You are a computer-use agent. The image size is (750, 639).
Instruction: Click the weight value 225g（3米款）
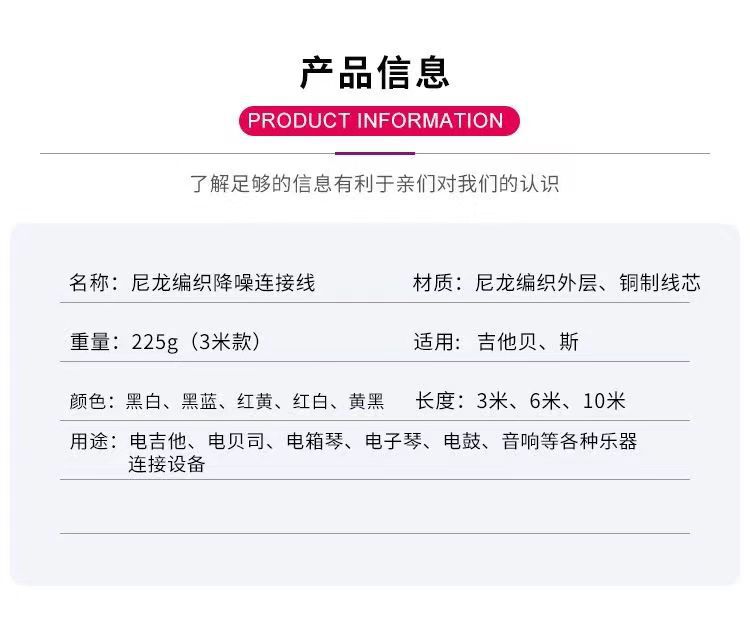click(x=198, y=342)
